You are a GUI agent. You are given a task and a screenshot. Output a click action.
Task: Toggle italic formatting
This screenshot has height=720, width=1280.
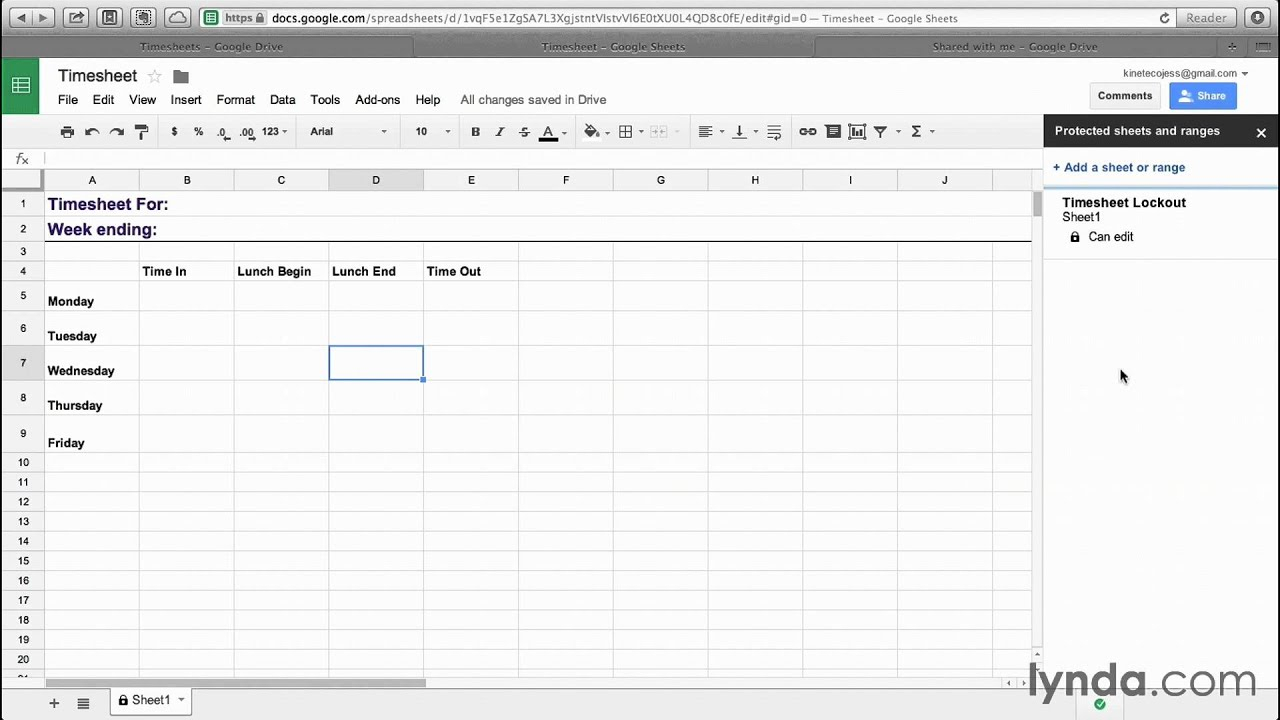coord(499,131)
